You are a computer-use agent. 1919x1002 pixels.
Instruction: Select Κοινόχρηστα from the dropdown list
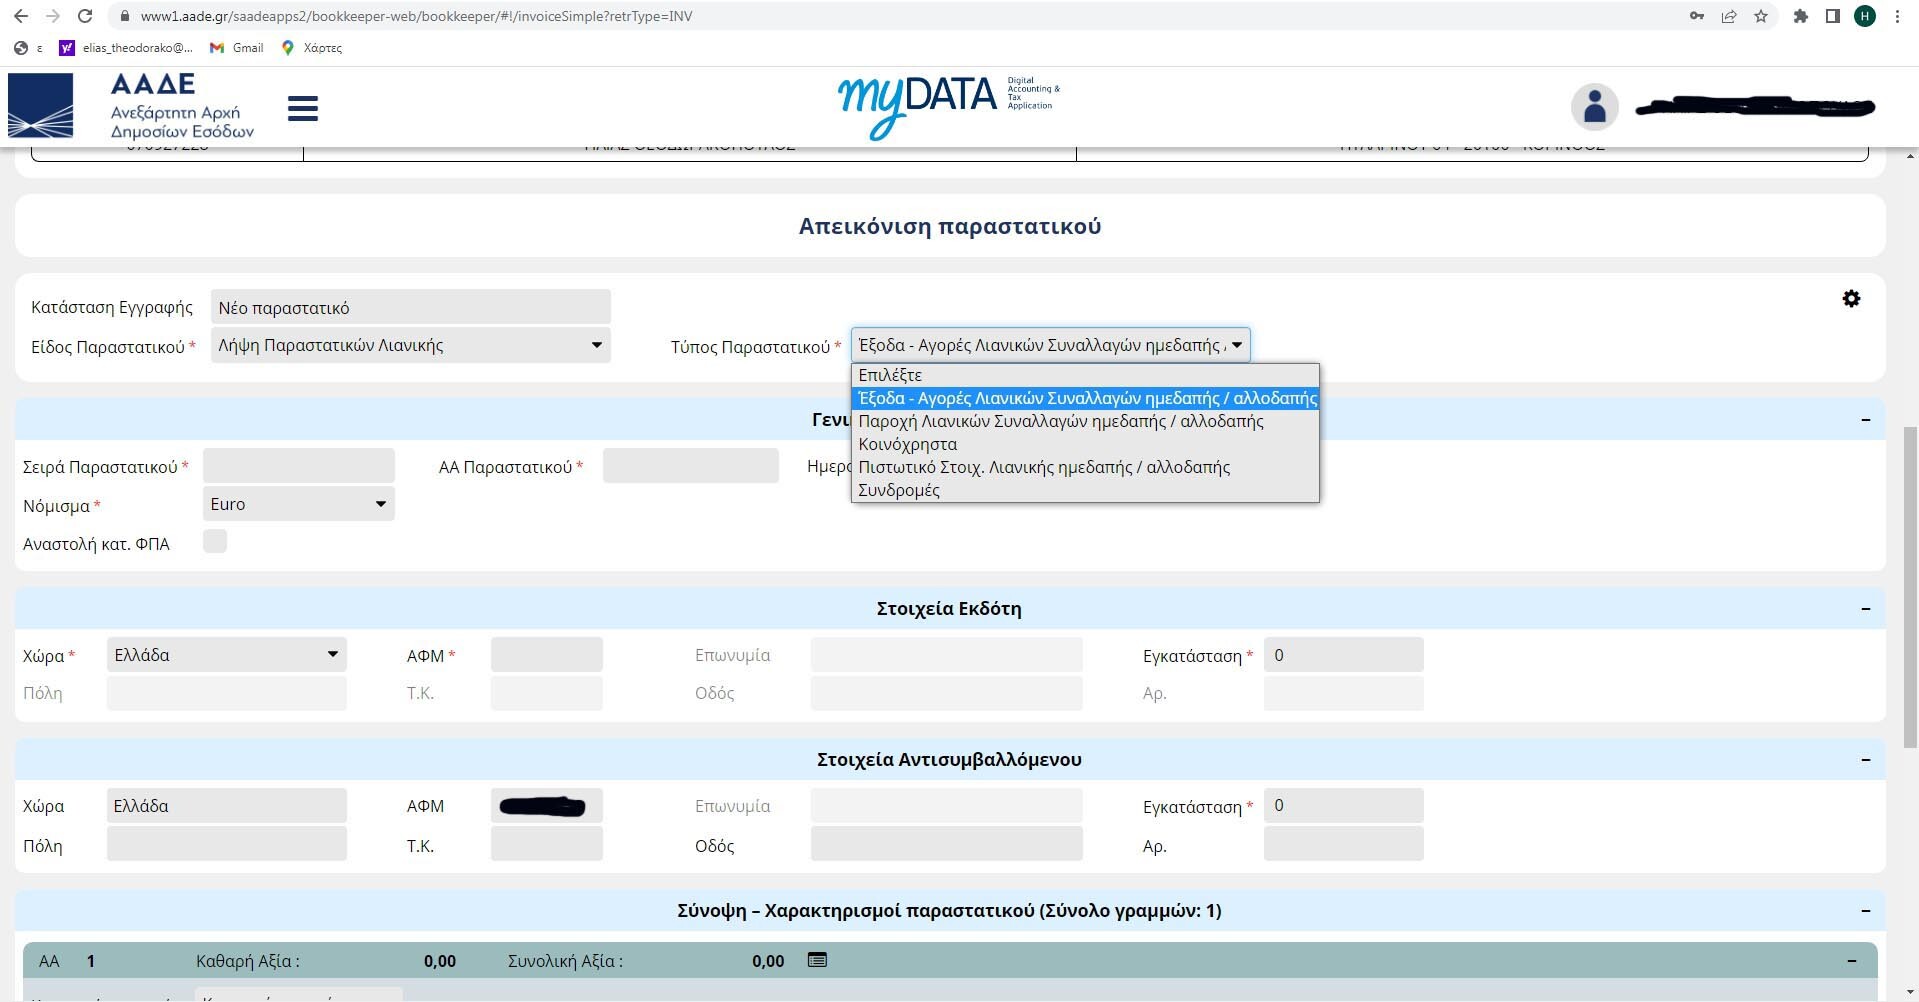click(907, 444)
